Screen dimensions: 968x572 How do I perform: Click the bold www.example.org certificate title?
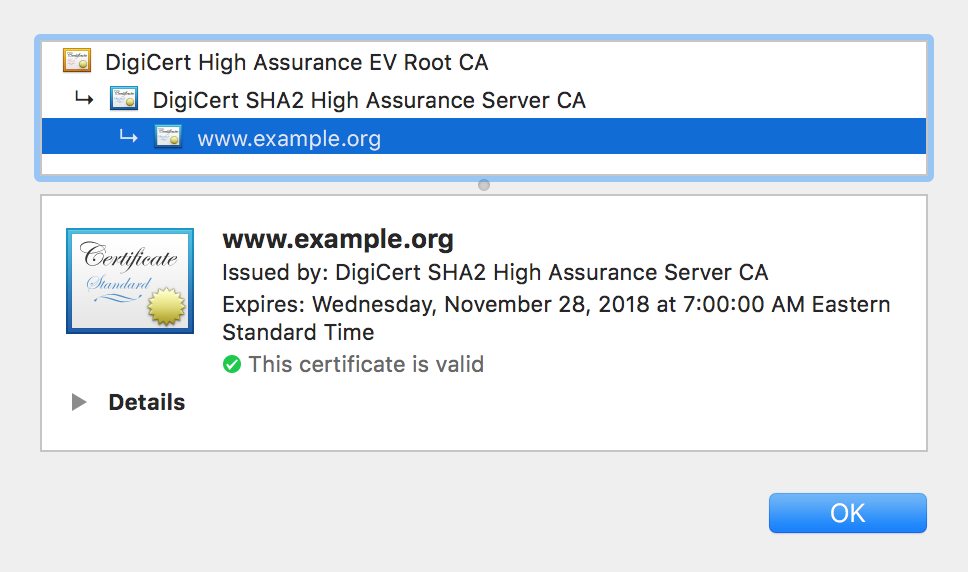tap(338, 239)
